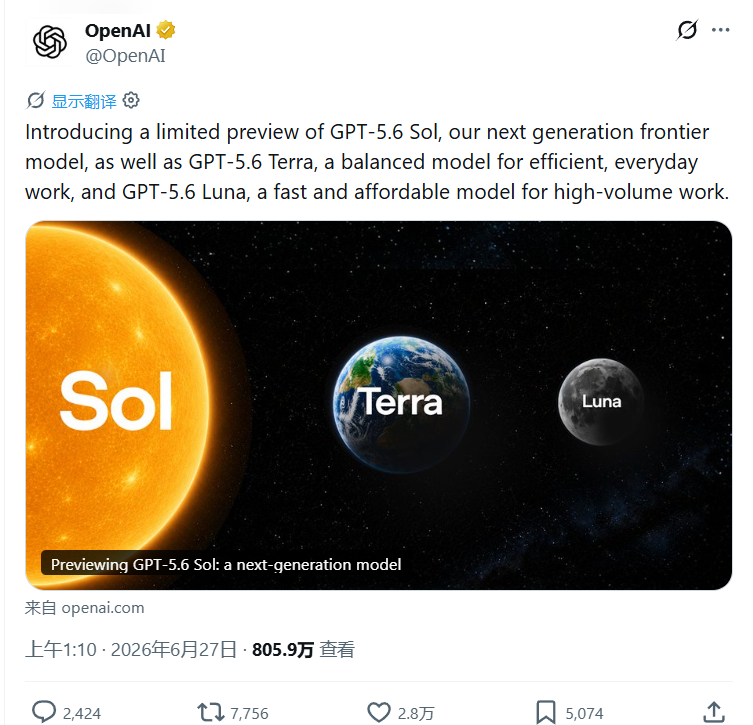Click the 2,424 replies count

click(82, 713)
